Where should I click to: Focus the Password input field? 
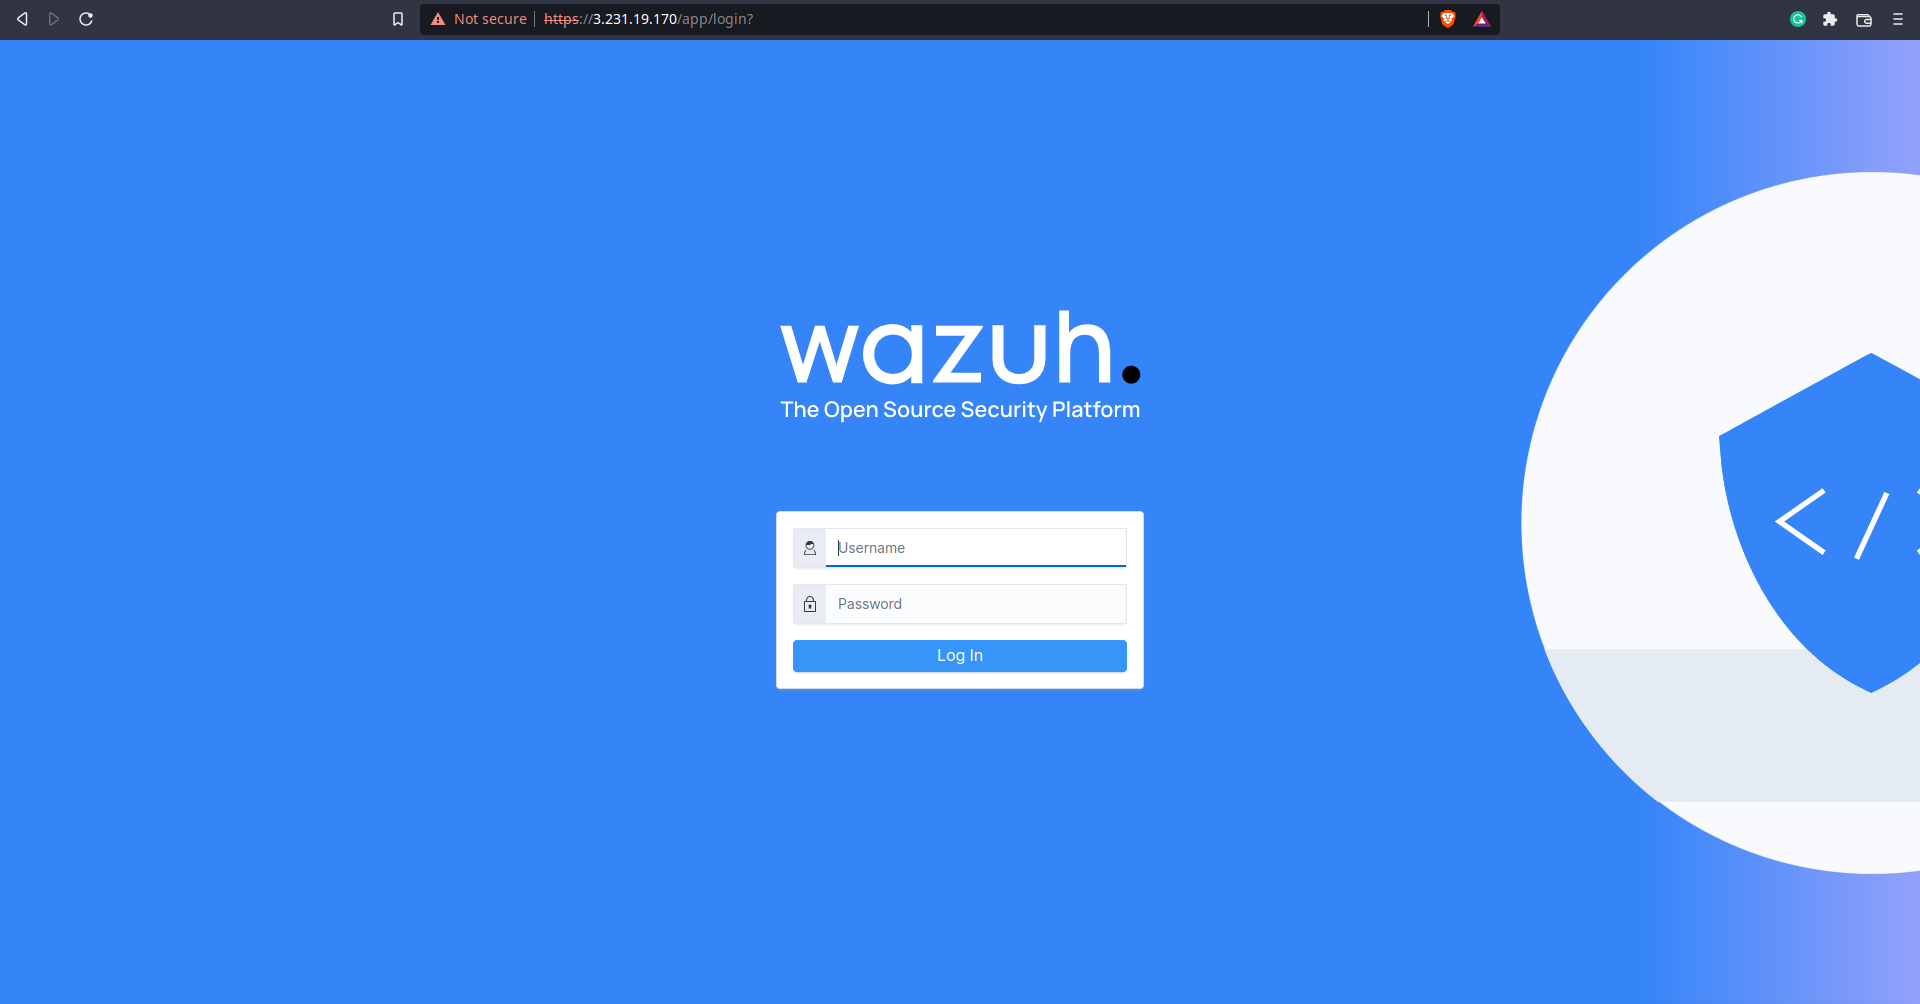click(975, 604)
